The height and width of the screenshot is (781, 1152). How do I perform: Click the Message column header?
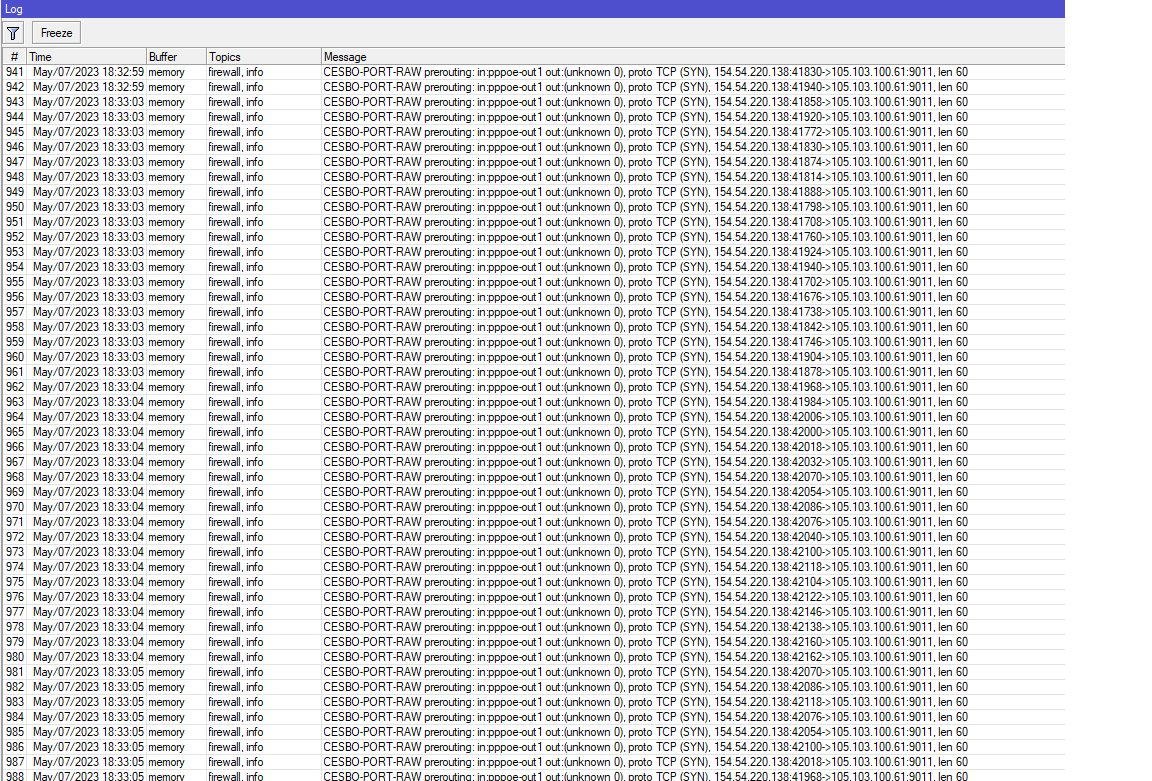coord(693,57)
